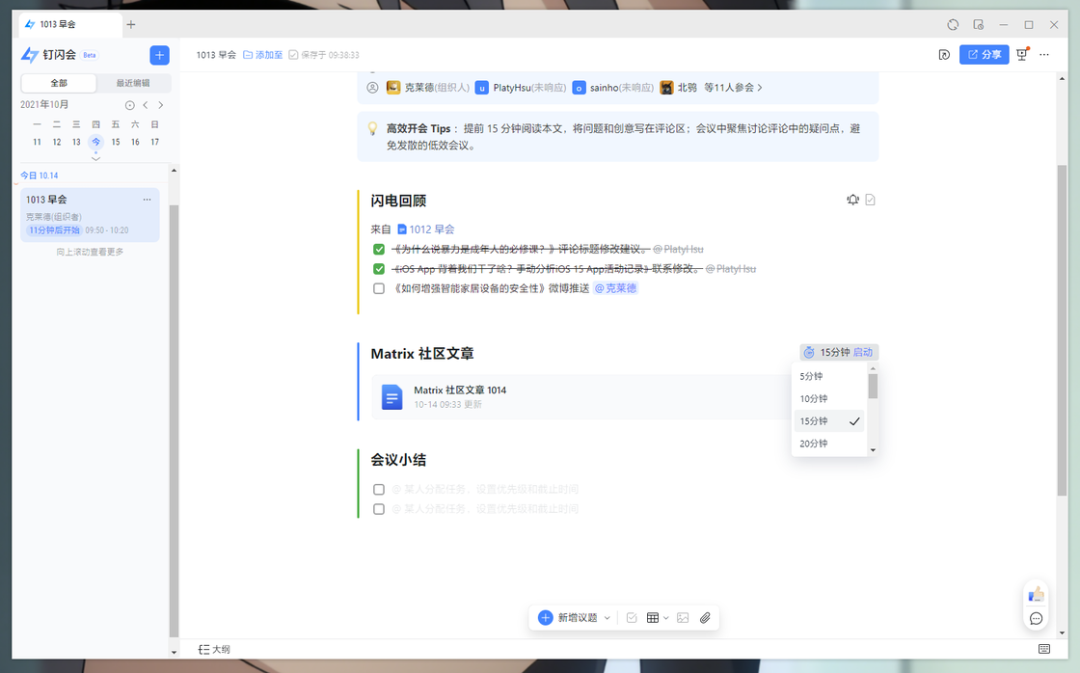The width and height of the screenshot is (1080, 673).
Task: Open the Matrix 社区文章 1014 document icon
Action: 392,397
